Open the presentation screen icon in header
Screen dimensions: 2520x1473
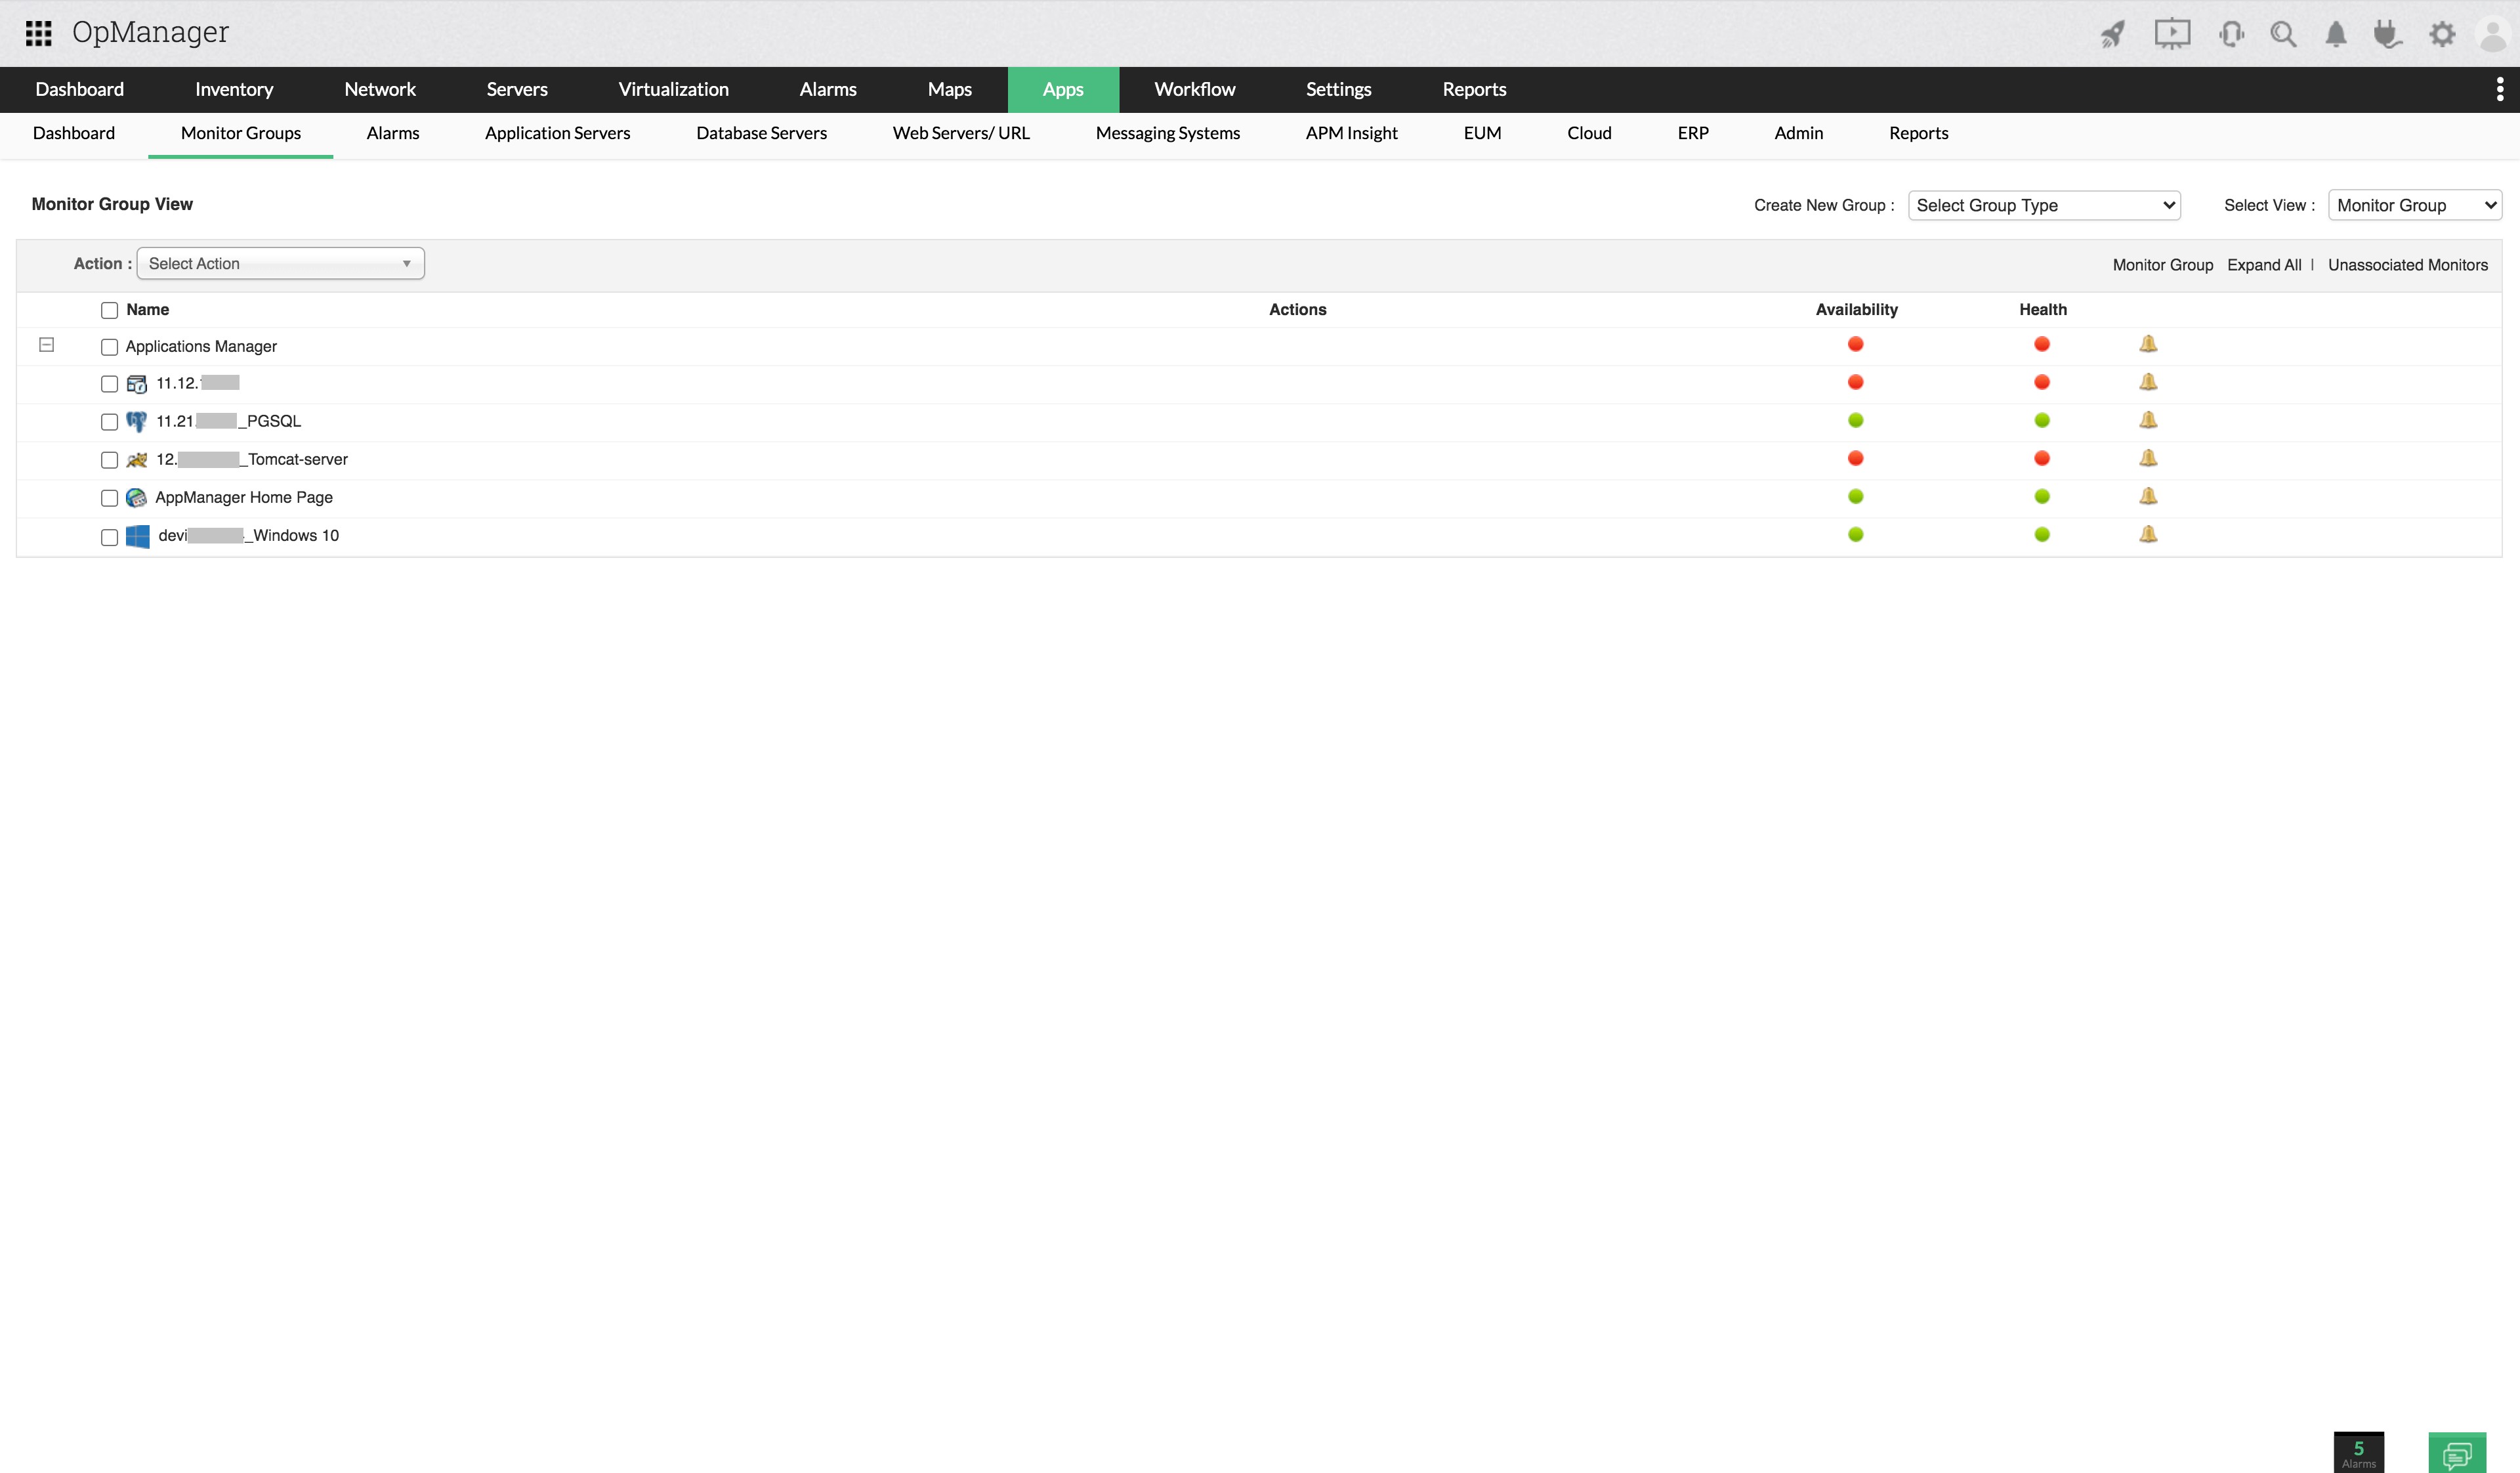pos(2172,34)
